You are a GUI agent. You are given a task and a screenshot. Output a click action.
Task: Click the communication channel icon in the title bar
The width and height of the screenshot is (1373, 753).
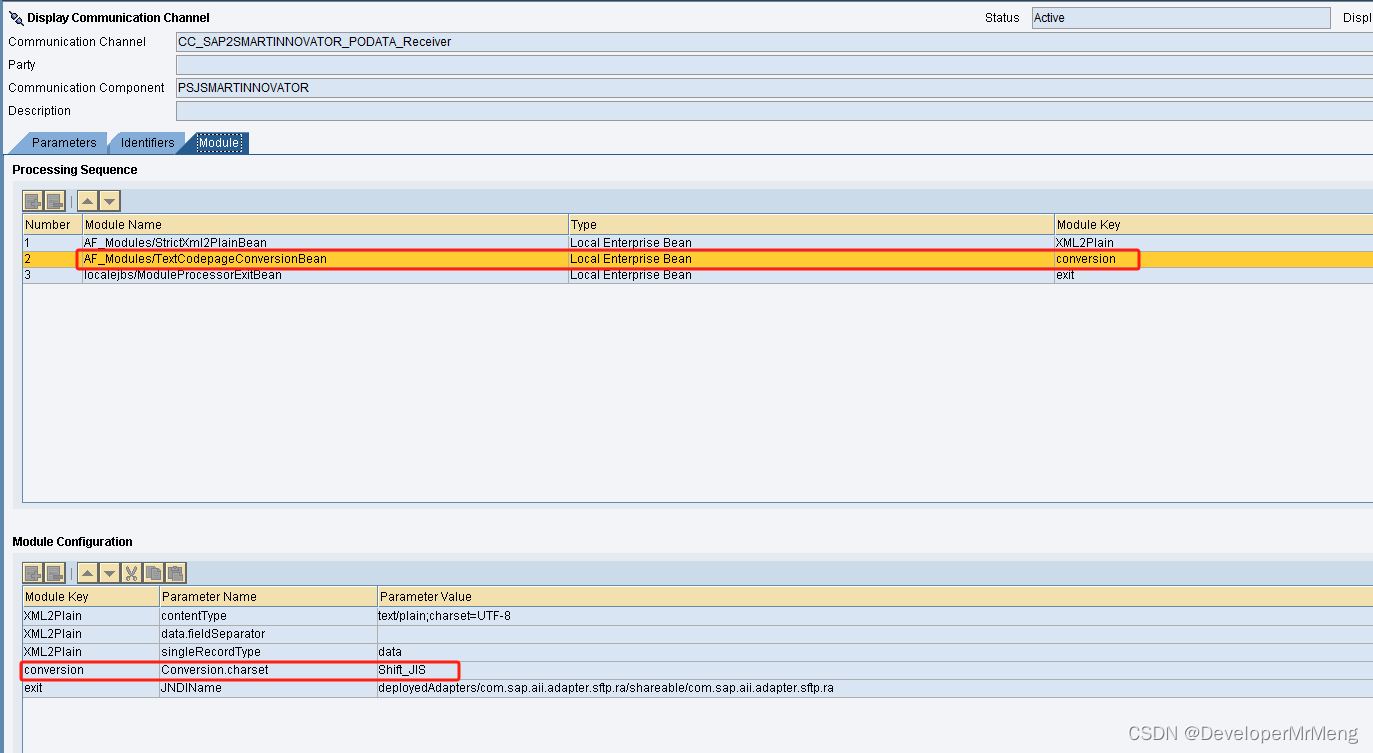click(14, 16)
